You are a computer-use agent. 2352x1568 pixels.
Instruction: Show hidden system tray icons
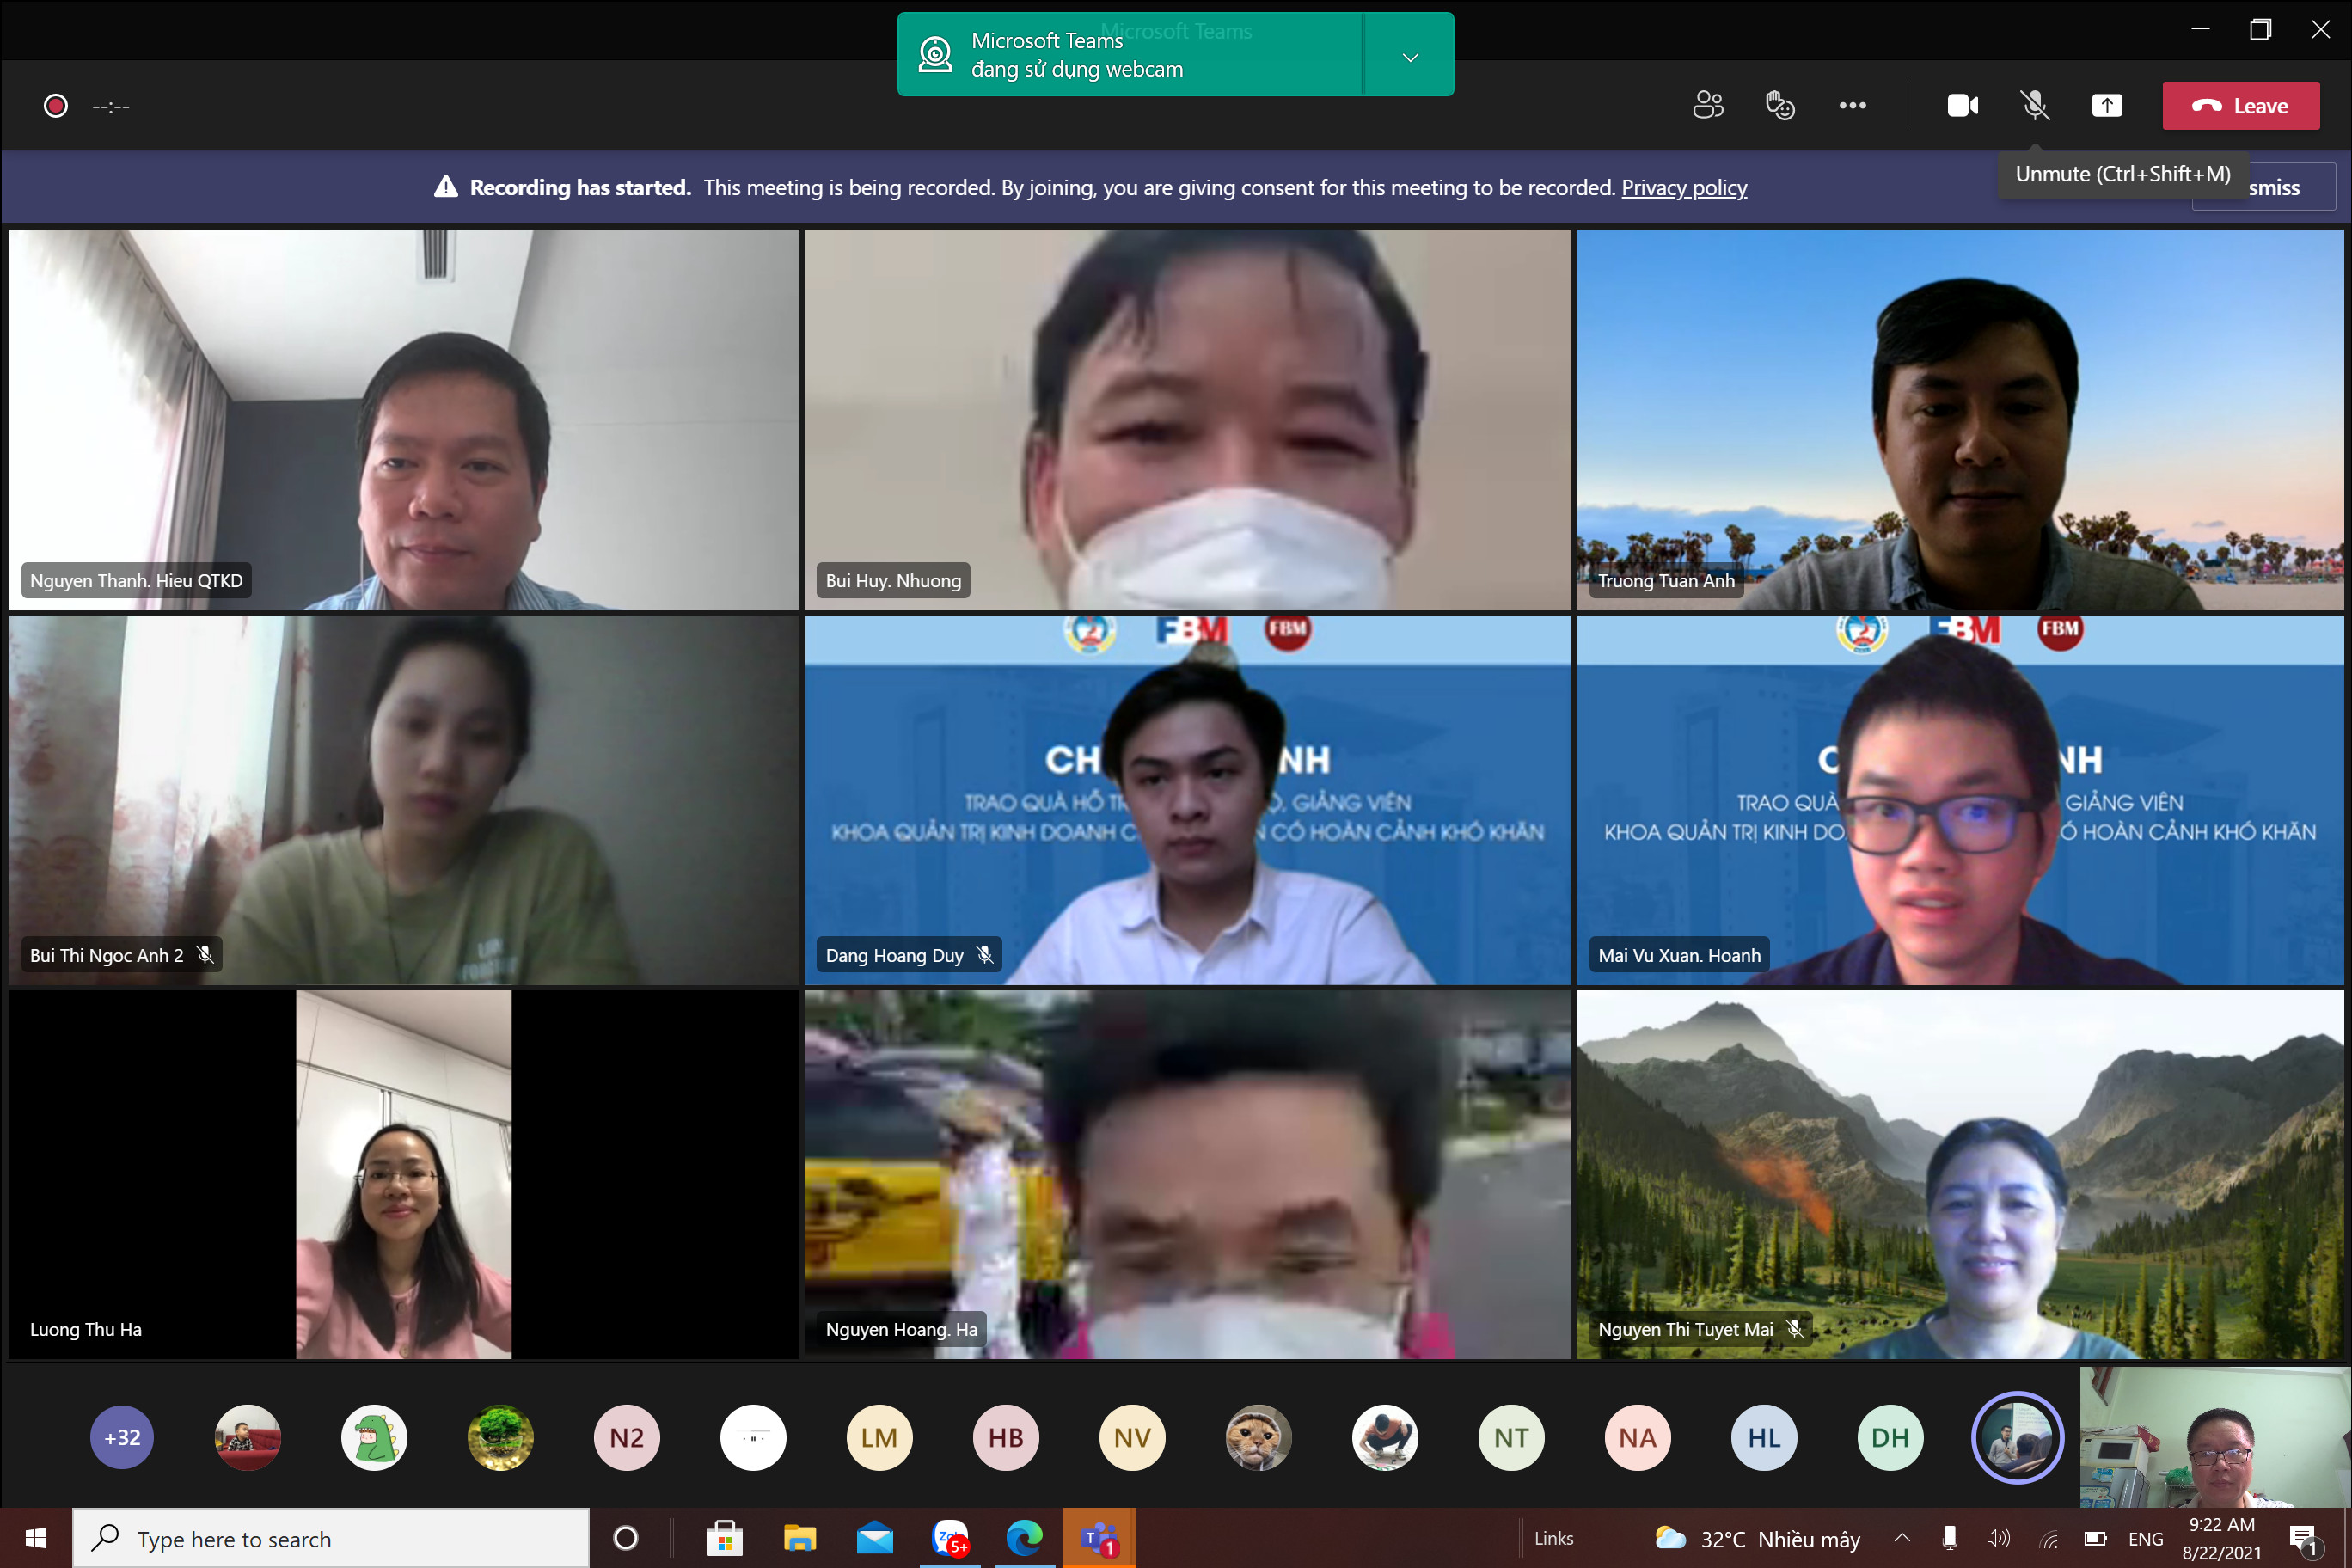tap(1902, 1538)
